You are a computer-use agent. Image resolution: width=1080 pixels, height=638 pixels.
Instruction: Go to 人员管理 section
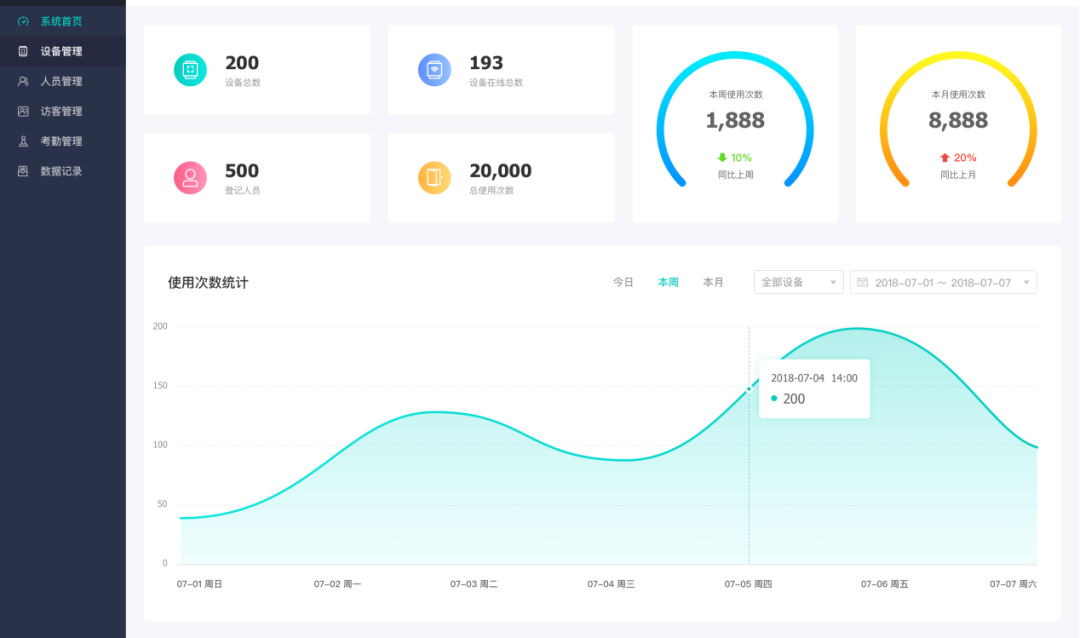click(63, 81)
